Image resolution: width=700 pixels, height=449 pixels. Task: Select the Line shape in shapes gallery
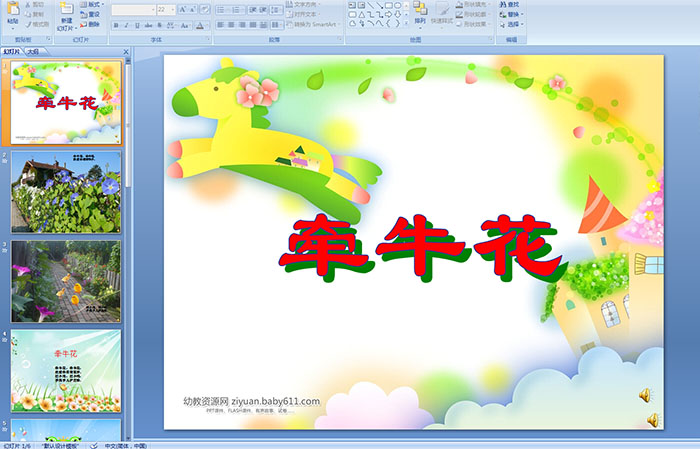pos(371,5)
